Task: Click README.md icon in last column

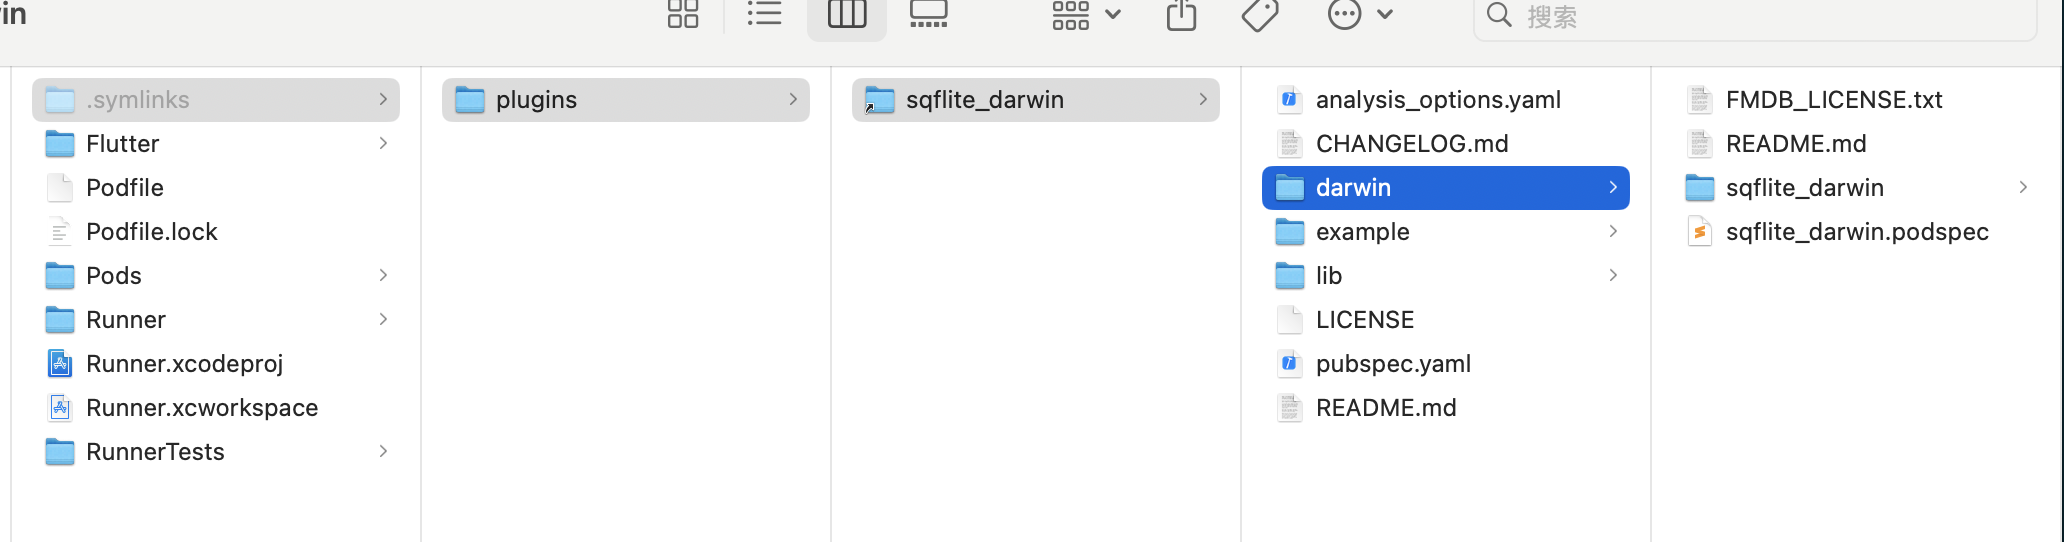Action: tap(1700, 144)
